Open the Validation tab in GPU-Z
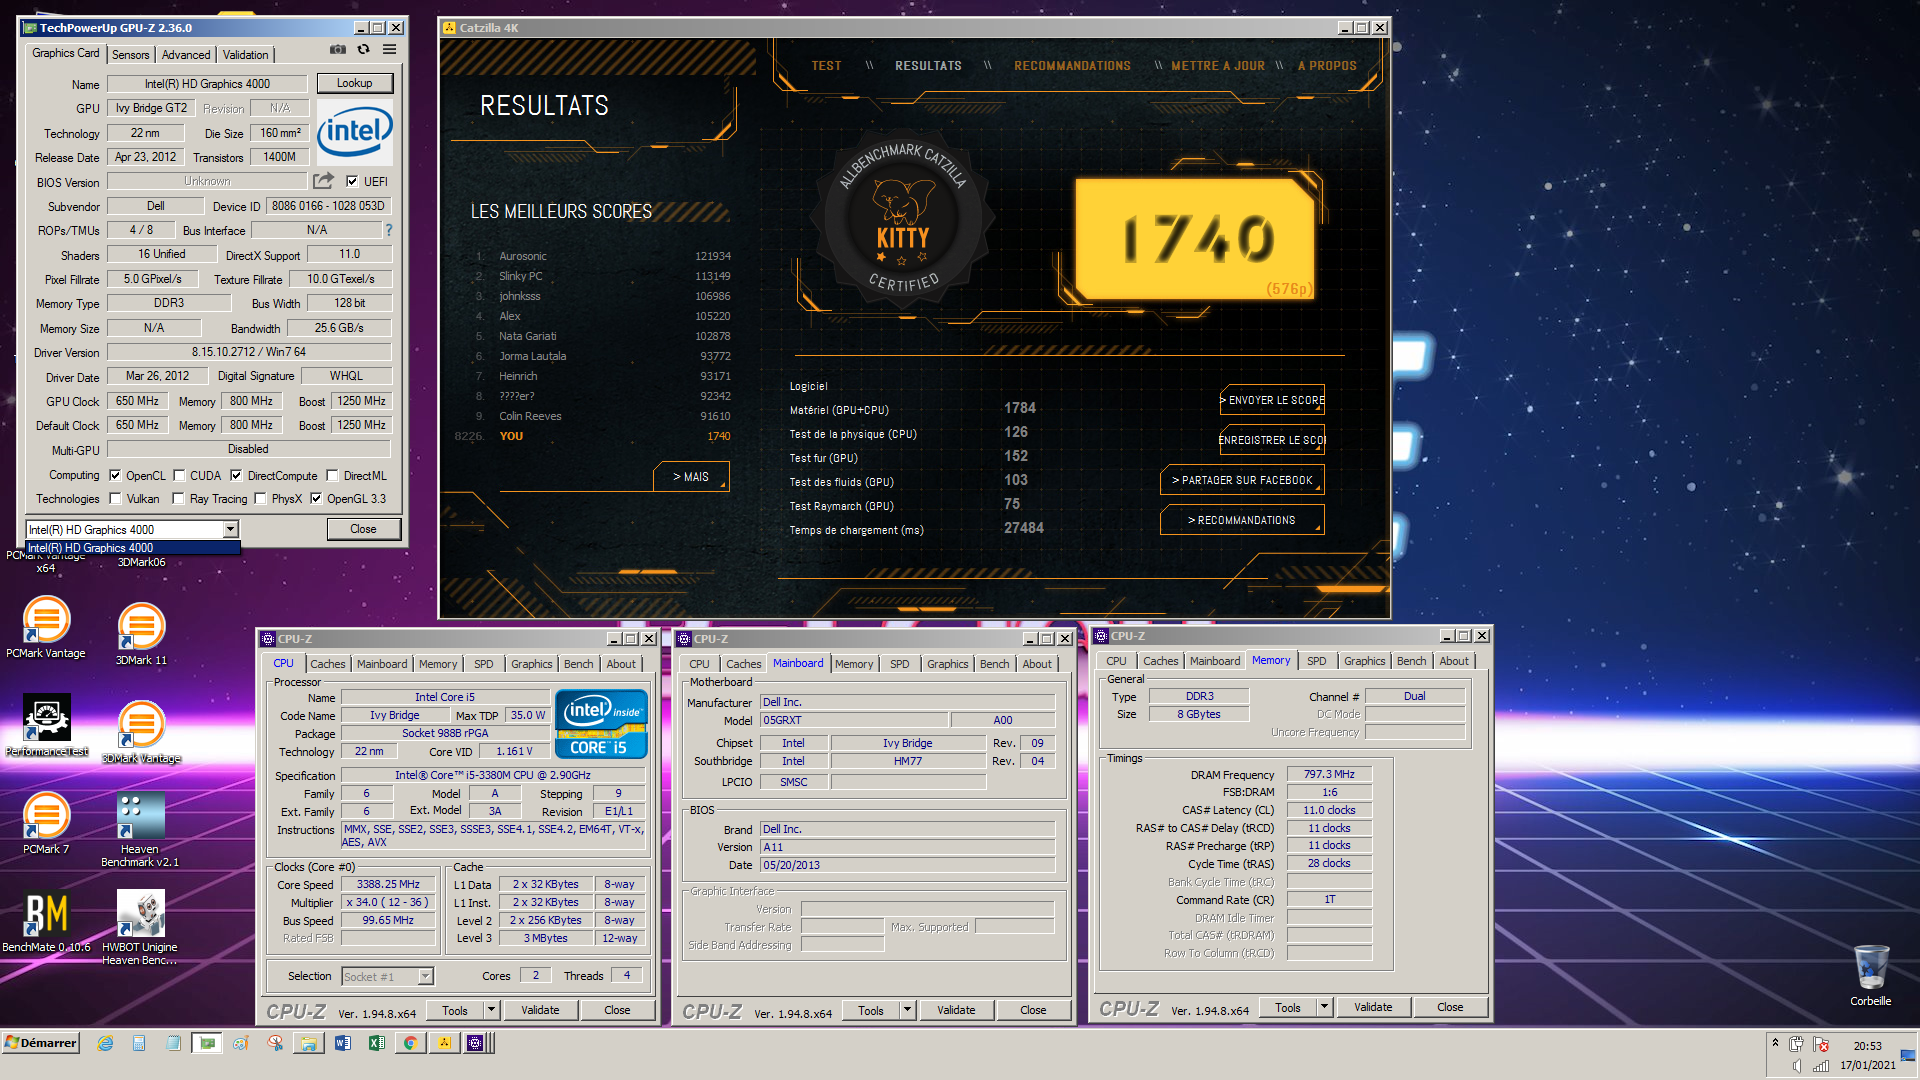 245,55
